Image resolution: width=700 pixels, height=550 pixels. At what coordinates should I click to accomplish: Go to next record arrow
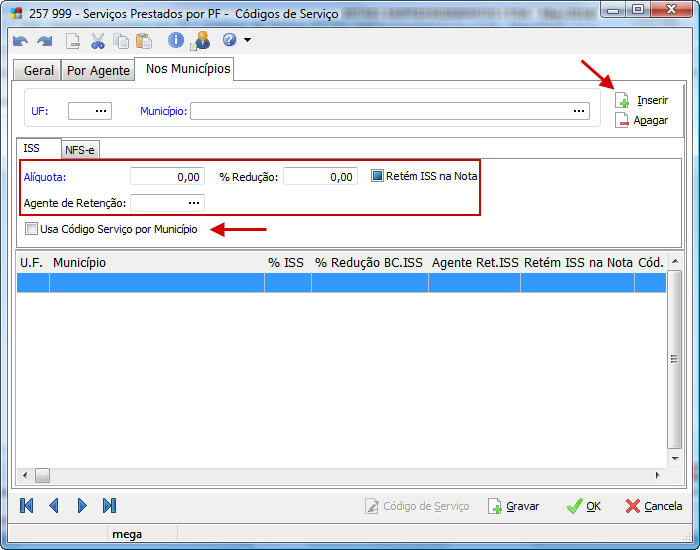pyautogui.click(x=82, y=506)
